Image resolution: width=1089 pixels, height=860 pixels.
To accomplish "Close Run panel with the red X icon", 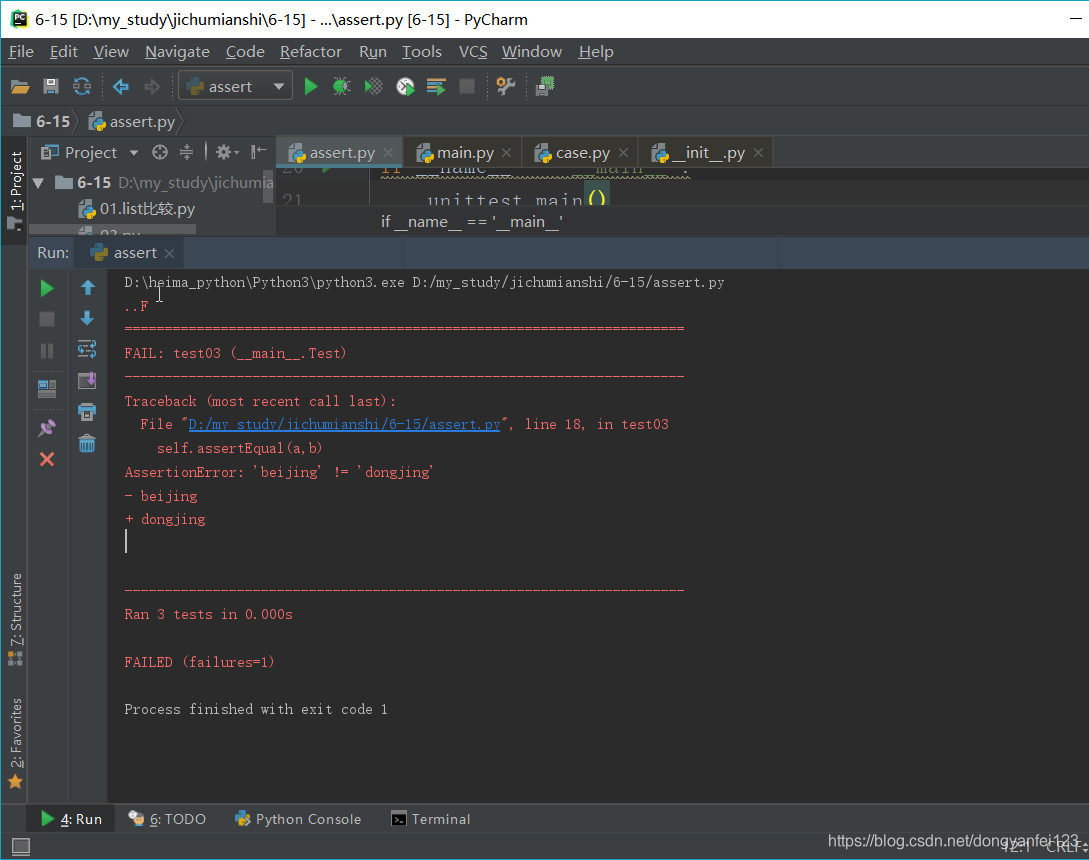I will 47,459.
